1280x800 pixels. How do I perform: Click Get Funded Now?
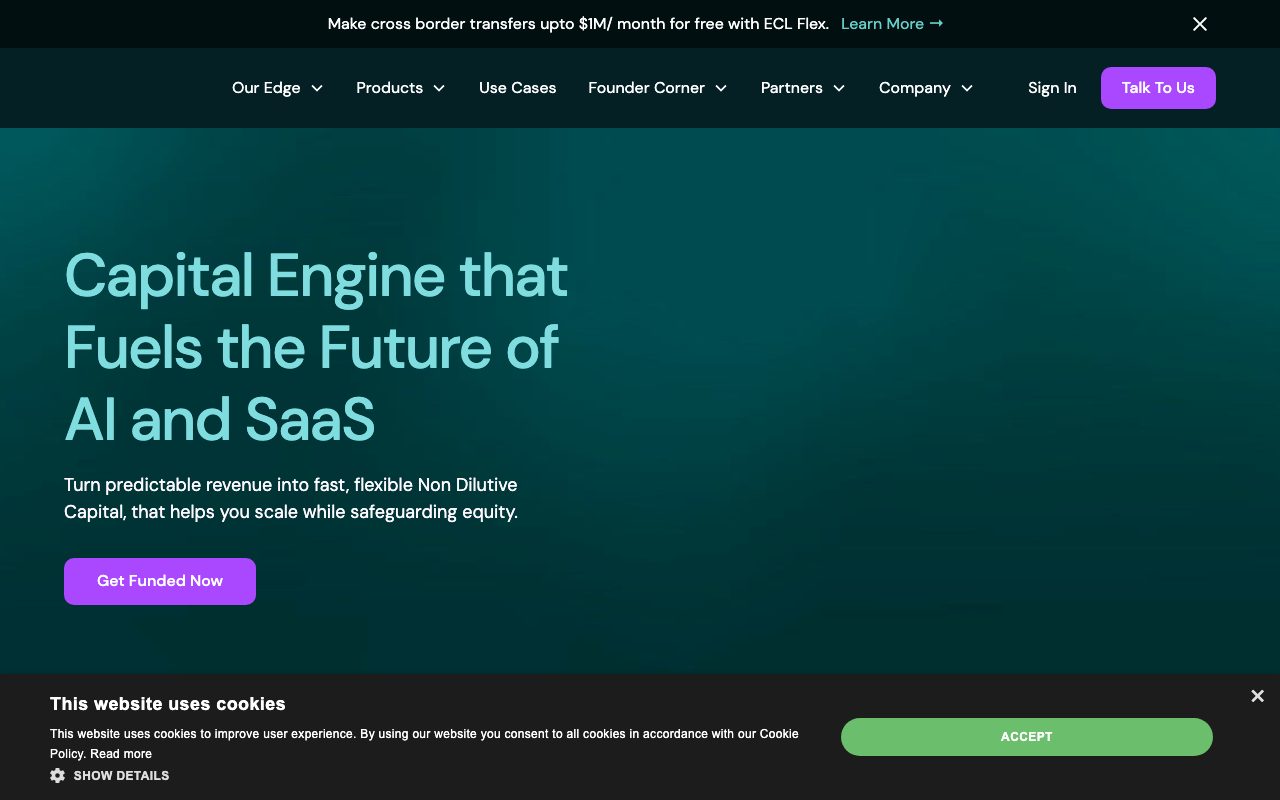pos(160,581)
